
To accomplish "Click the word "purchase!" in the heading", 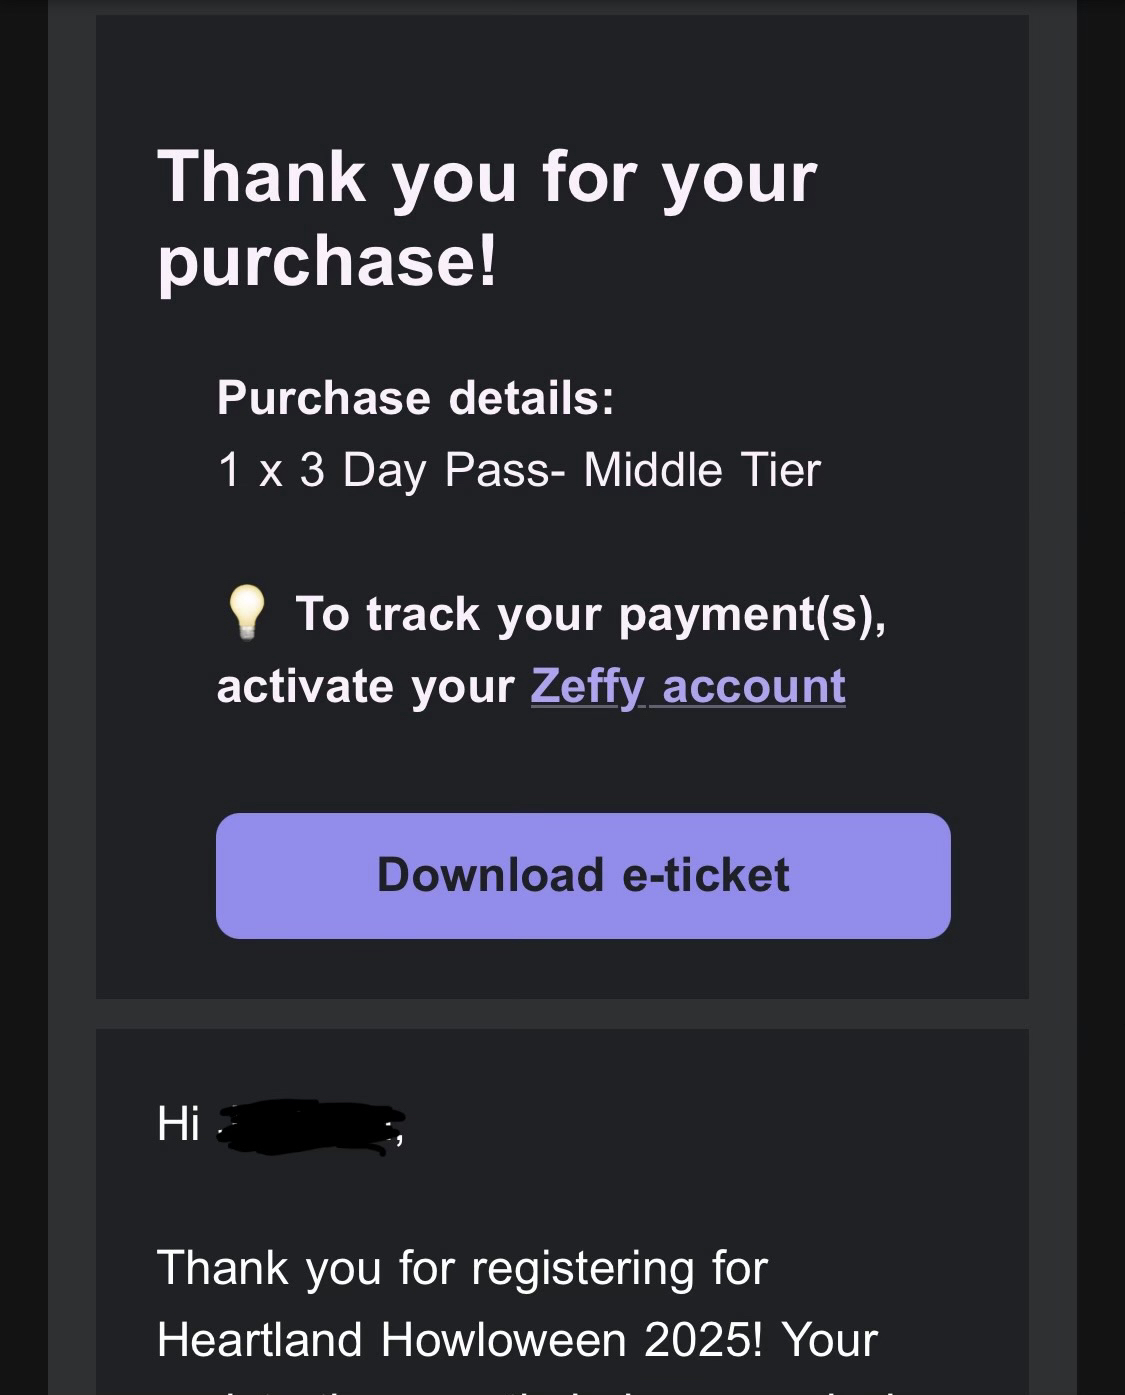I will click(x=327, y=260).
